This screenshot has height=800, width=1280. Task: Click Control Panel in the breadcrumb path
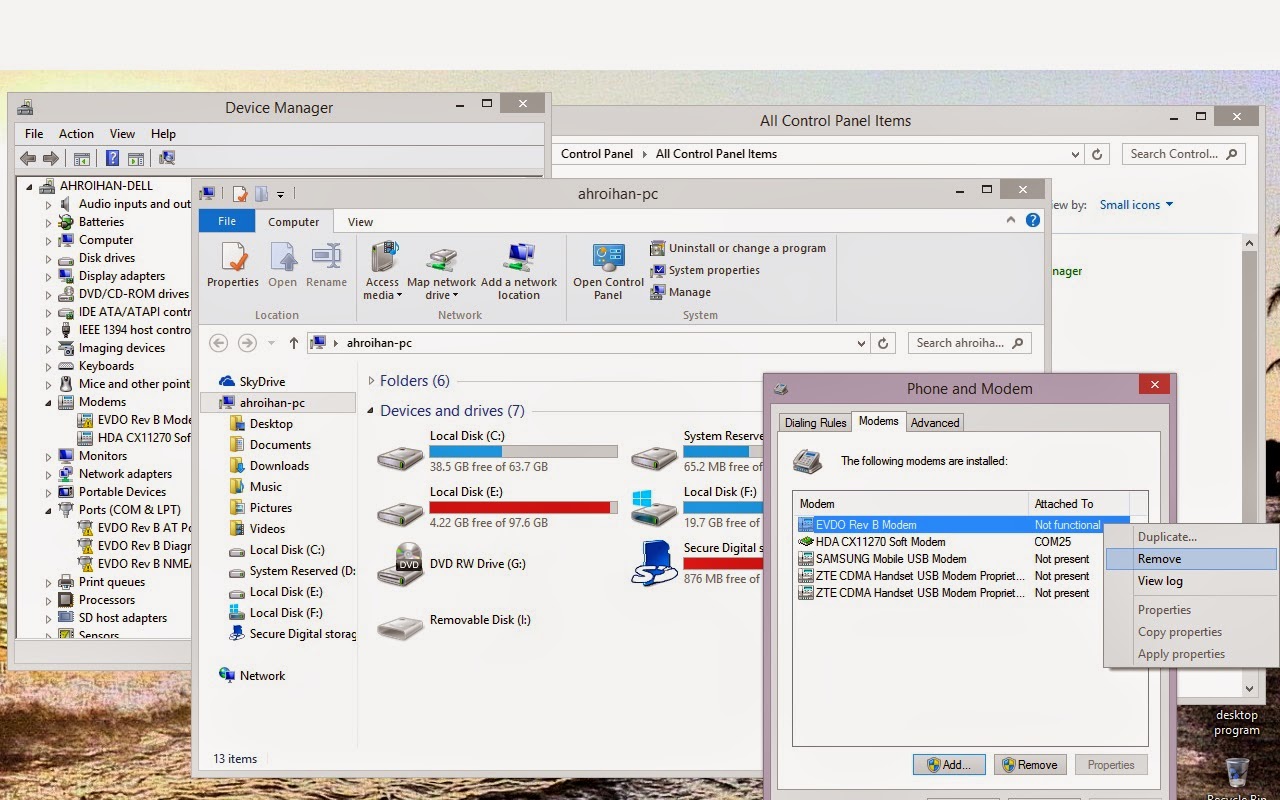click(x=597, y=154)
